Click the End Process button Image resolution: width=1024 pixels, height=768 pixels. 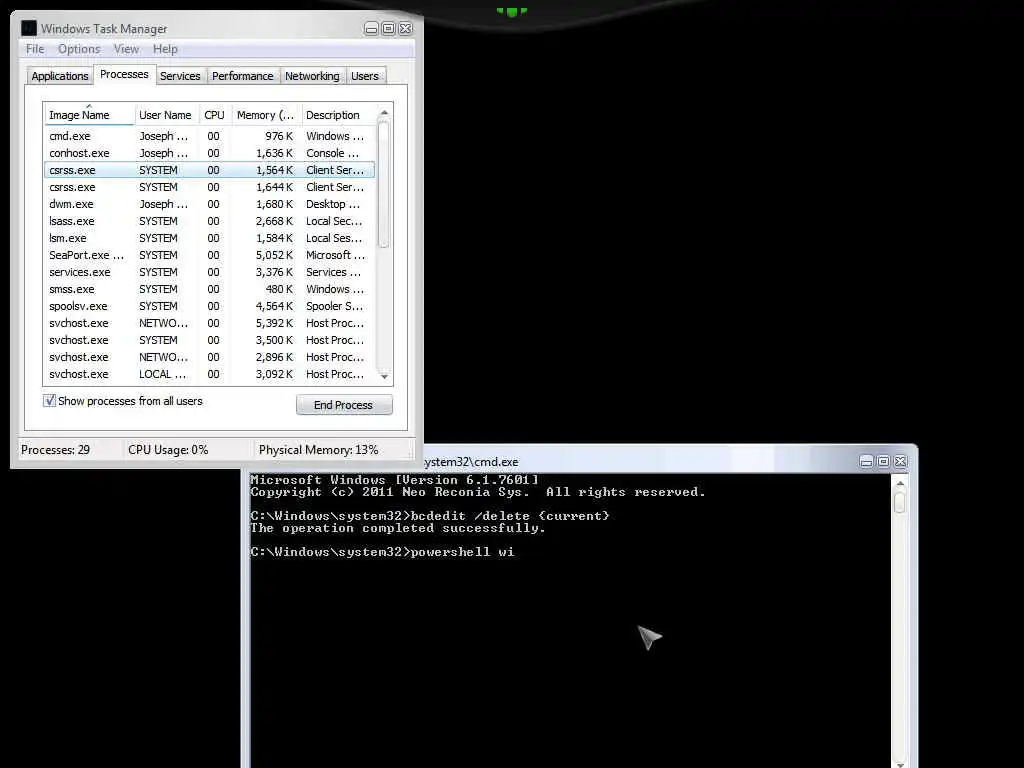click(344, 405)
